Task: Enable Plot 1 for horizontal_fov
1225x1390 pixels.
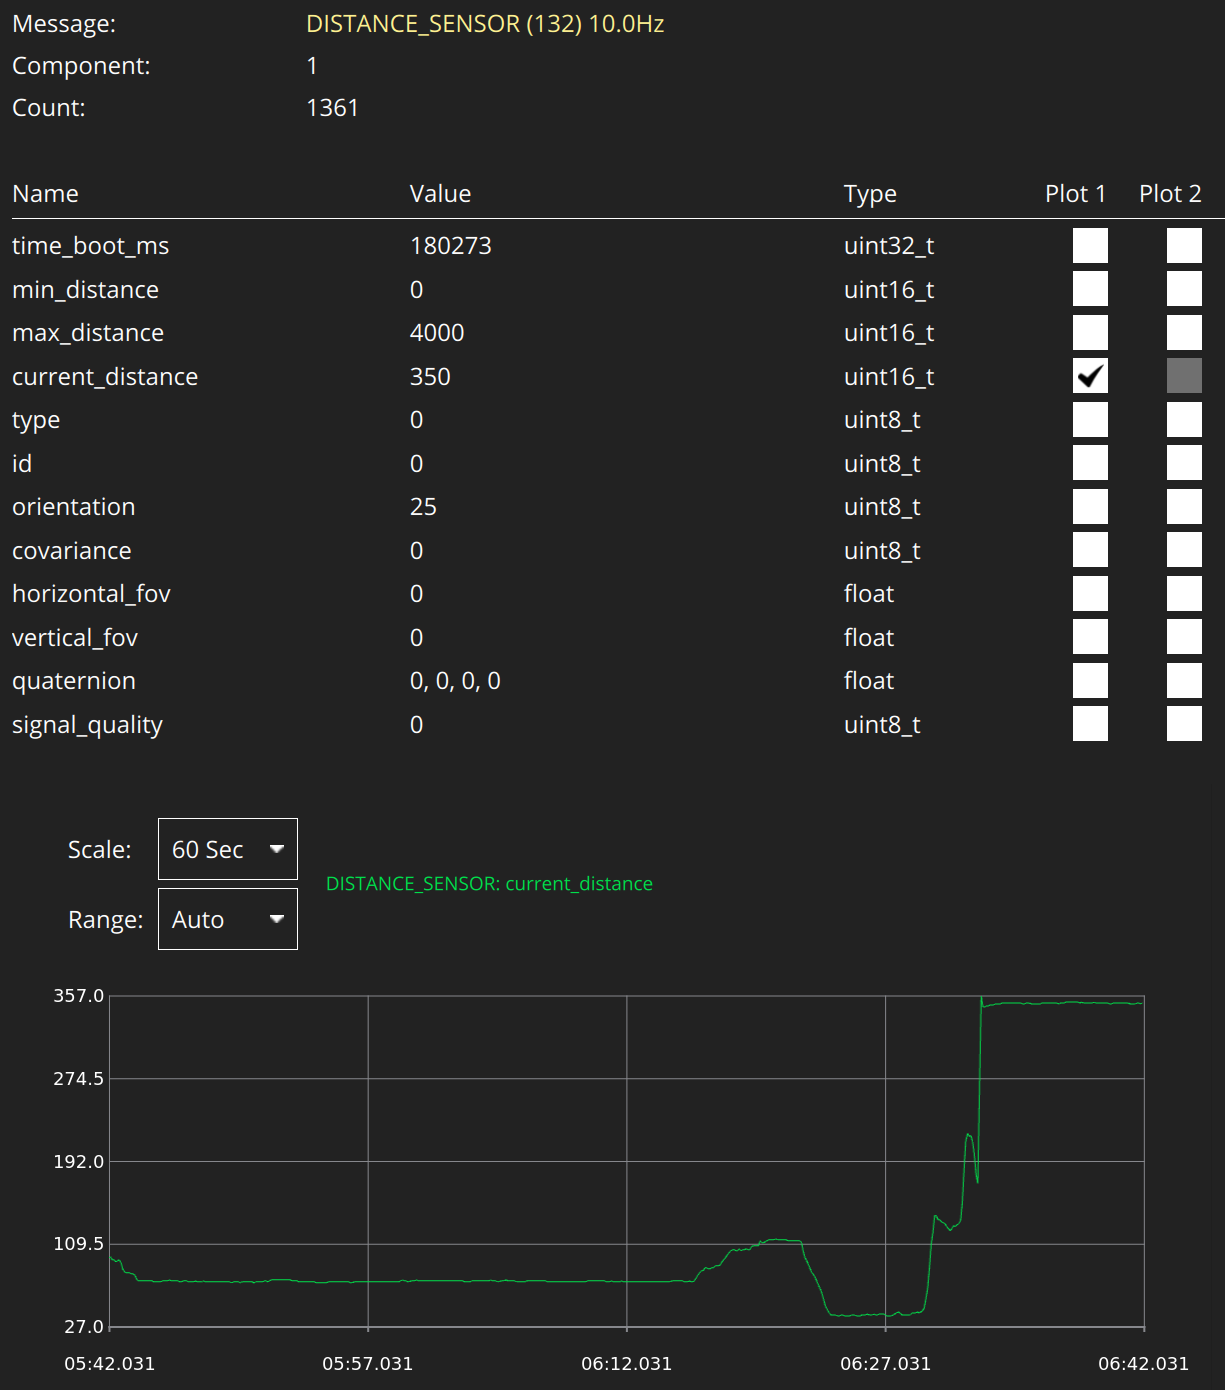Action: tap(1090, 594)
